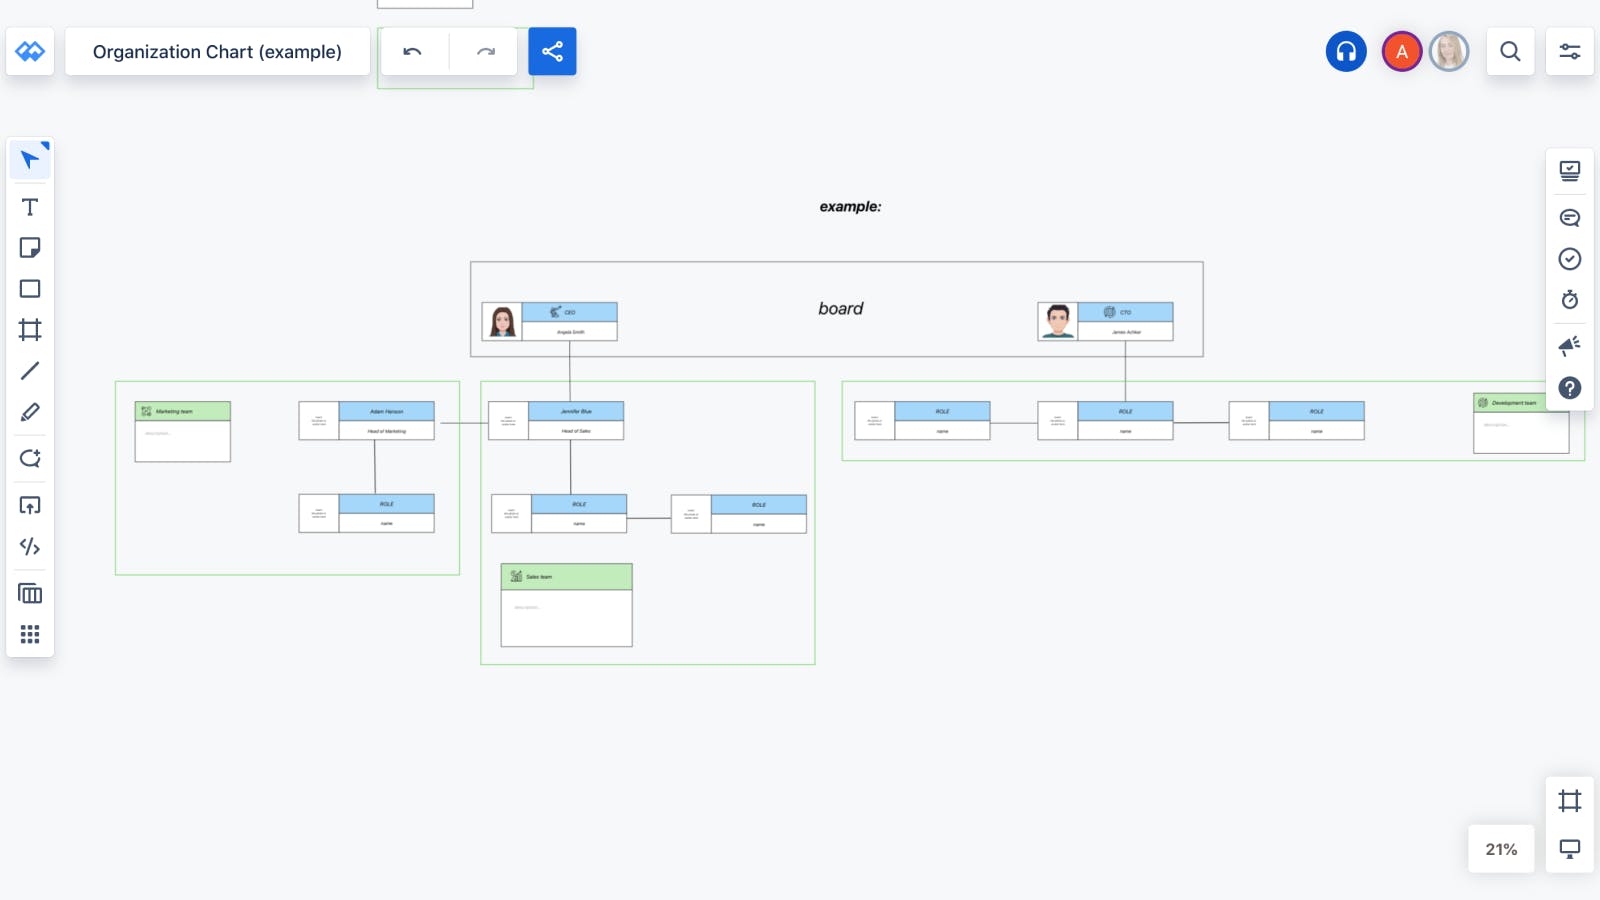
Task: Choose the Shape tool
Action: click(30, 289)
